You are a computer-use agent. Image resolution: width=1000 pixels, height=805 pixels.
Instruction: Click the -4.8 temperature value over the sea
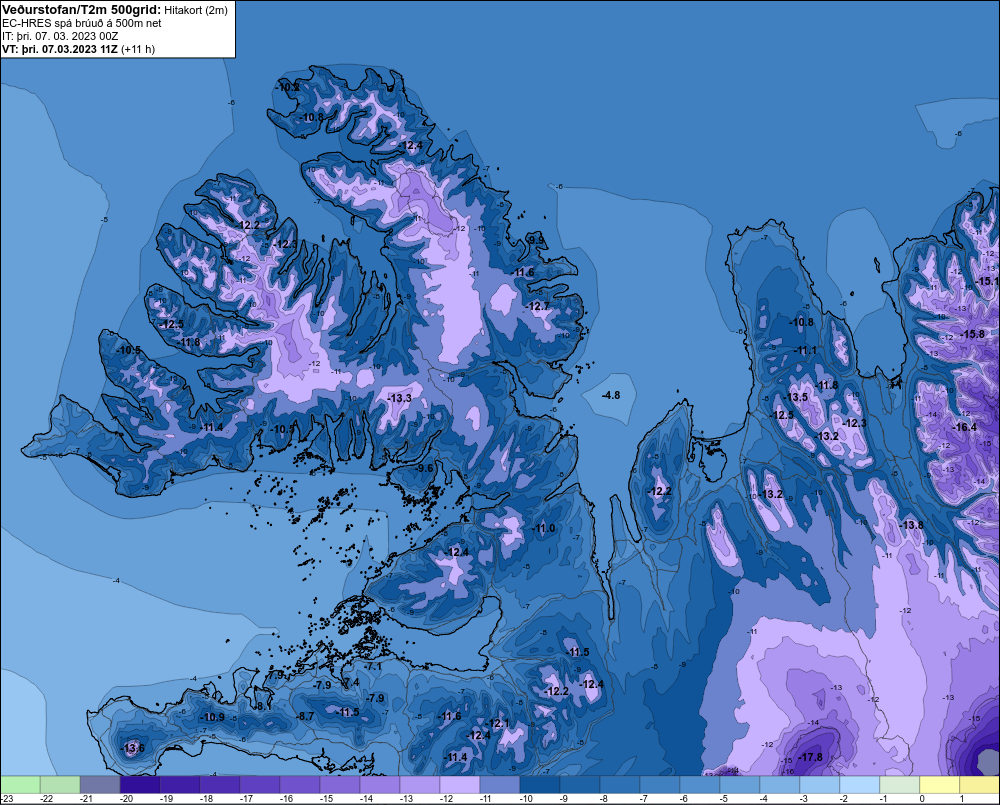tap(611, 395)
